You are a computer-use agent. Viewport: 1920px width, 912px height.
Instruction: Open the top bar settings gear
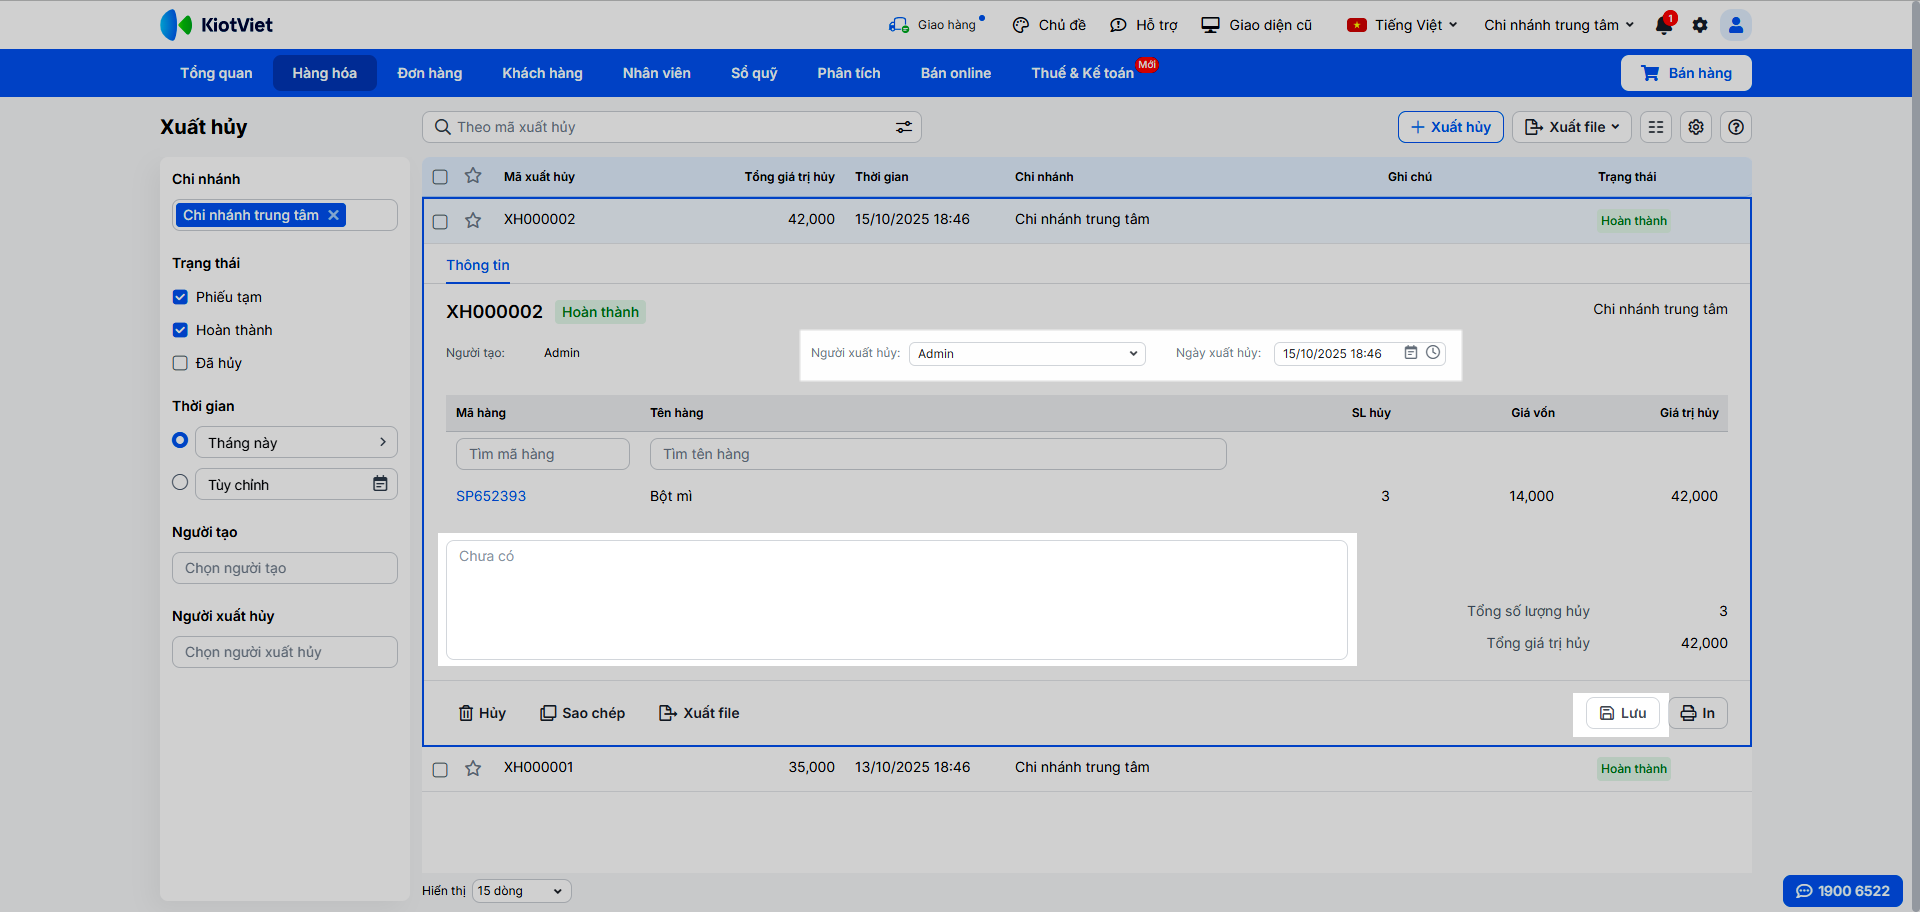(1700, 25)
